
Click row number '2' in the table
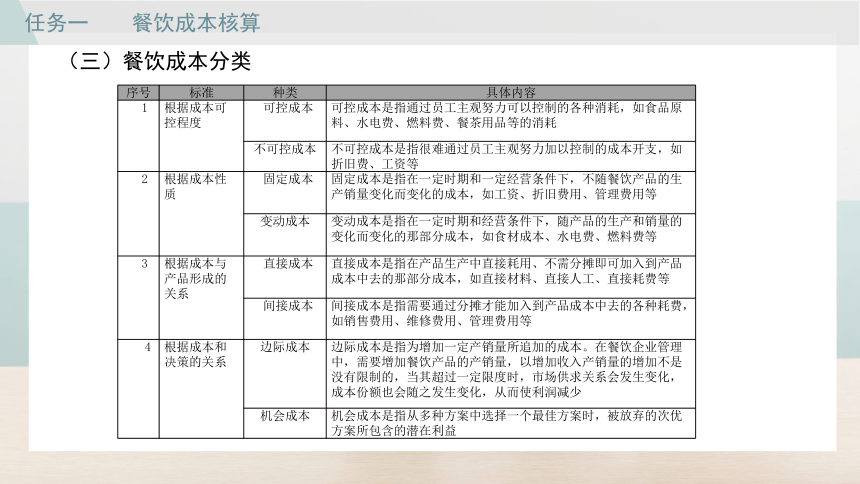144,179
